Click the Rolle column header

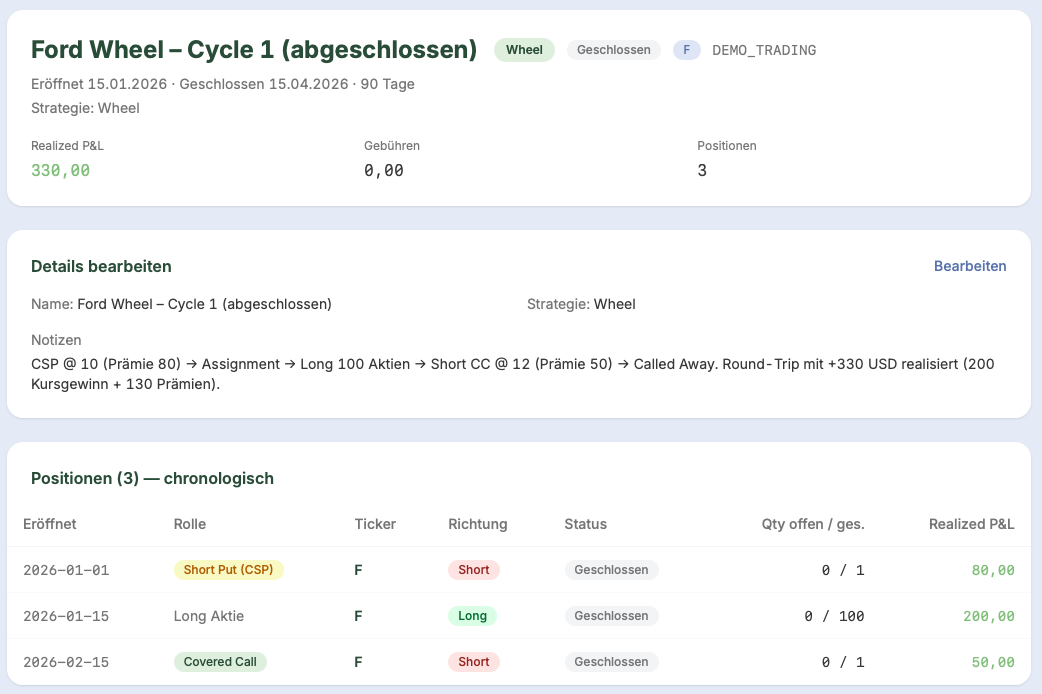click(189, 524)
